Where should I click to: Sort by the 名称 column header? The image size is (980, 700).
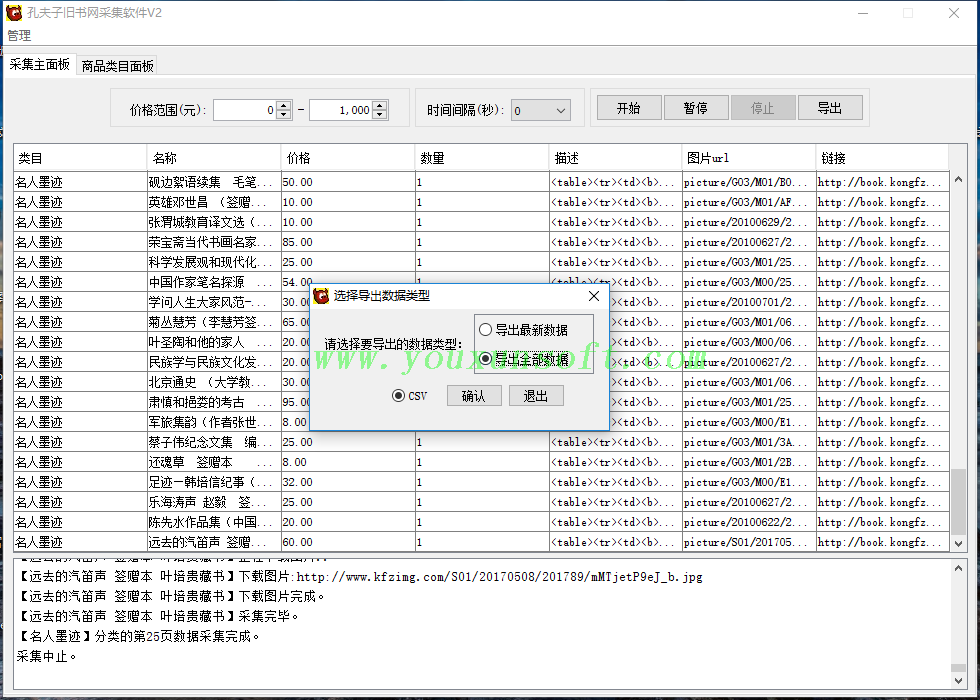[214, 158]
